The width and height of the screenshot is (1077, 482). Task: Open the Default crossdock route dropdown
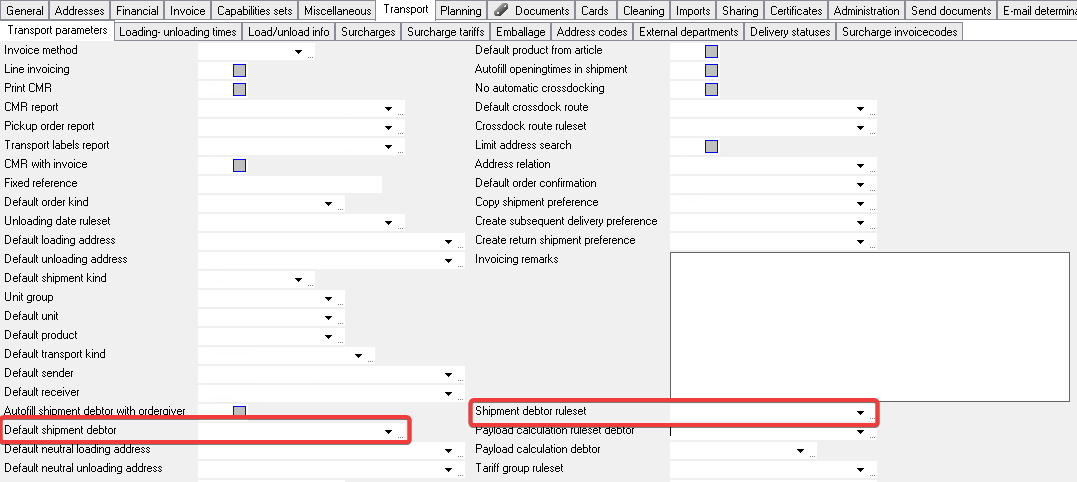[859, 108]
